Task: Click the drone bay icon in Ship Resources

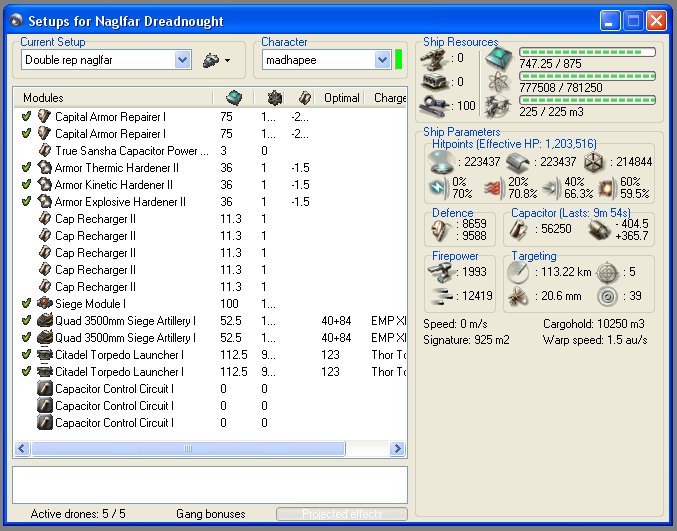Action: [x=498, y=106]
